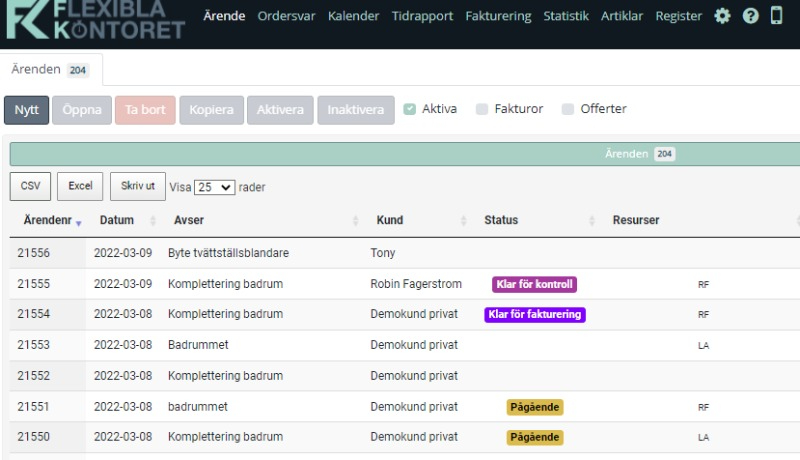Click Byte tvättställsblandare description
The image size is (800, 460).
[x=228, y=253]
